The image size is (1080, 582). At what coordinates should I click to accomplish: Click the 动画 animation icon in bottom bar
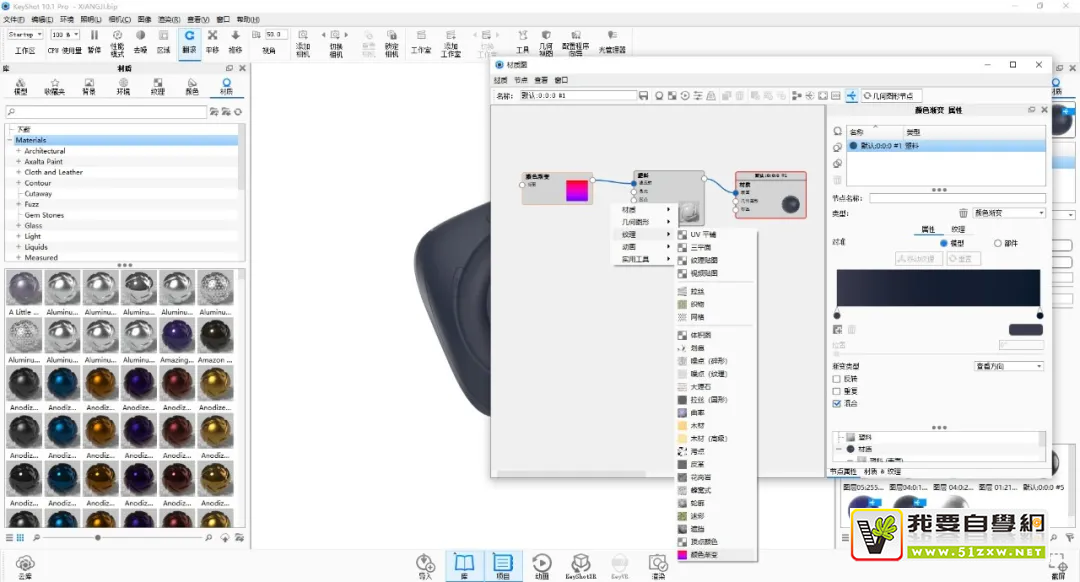coord(541,566)
